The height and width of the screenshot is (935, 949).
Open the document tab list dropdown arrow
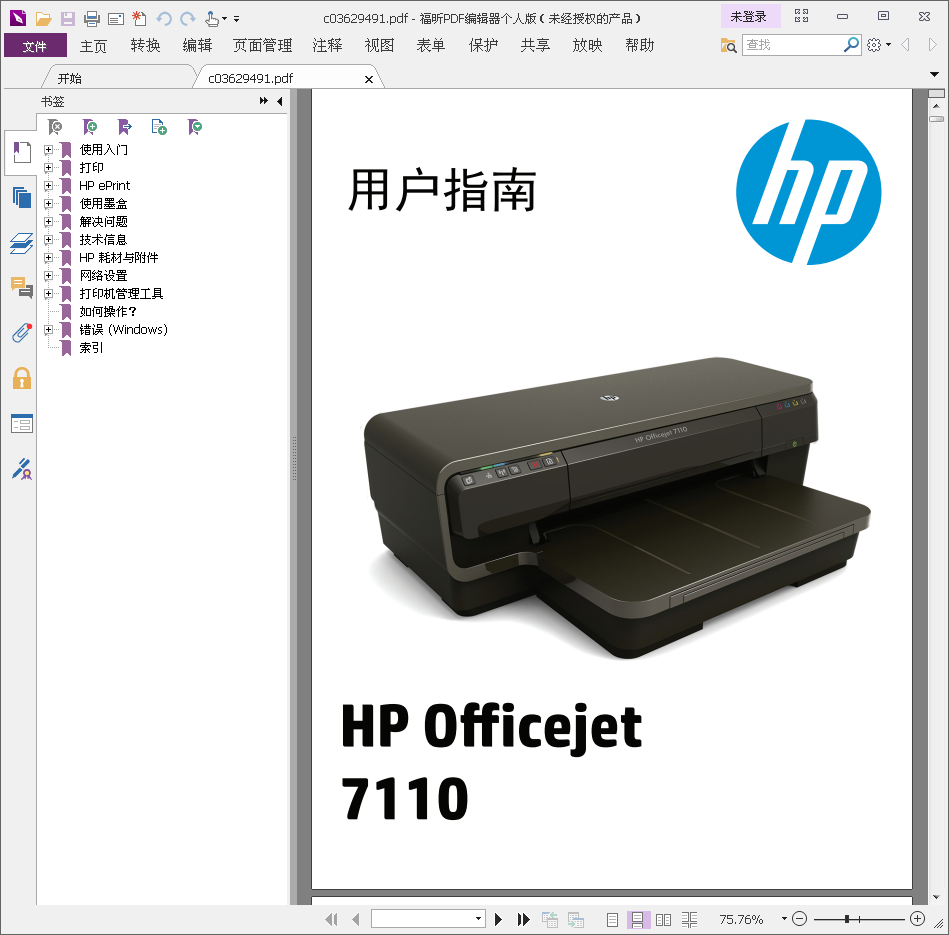coord(934,74)
